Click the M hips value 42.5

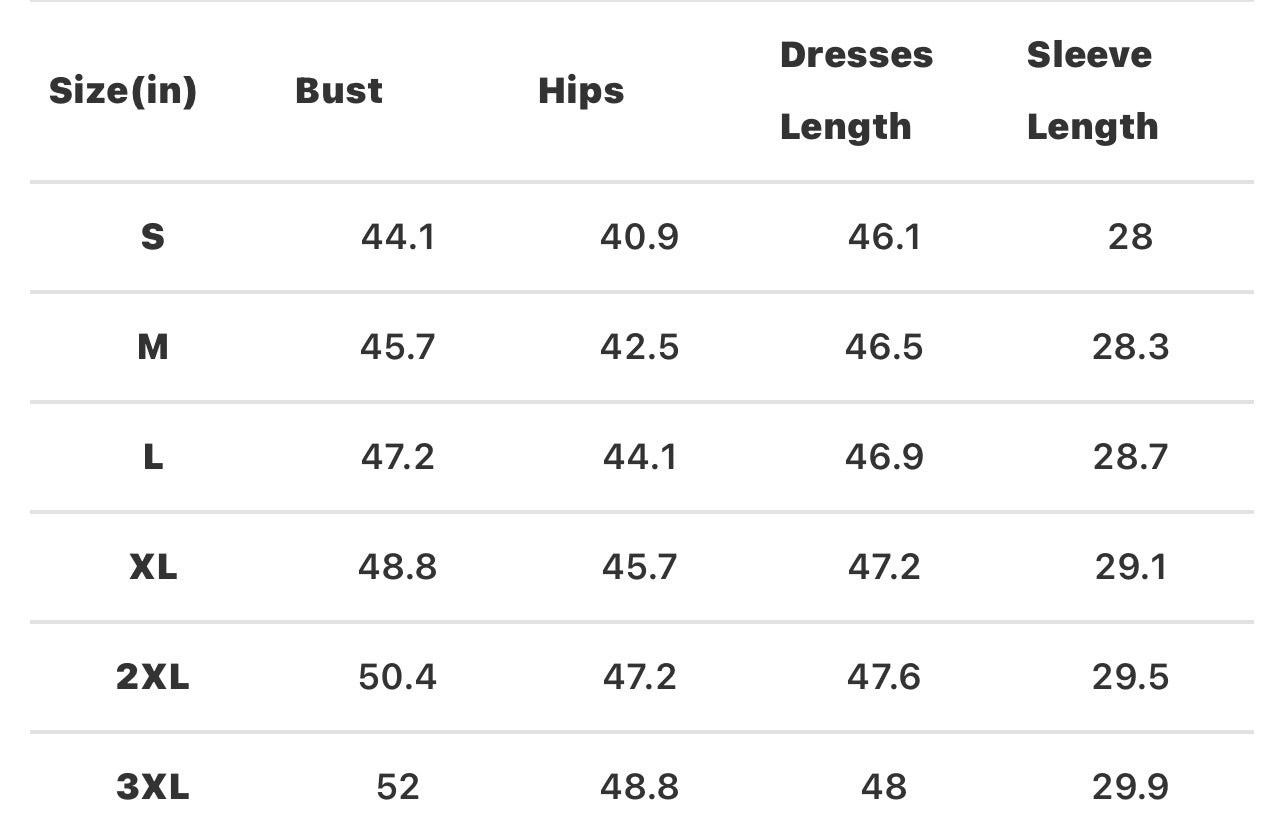click(639, 347)
